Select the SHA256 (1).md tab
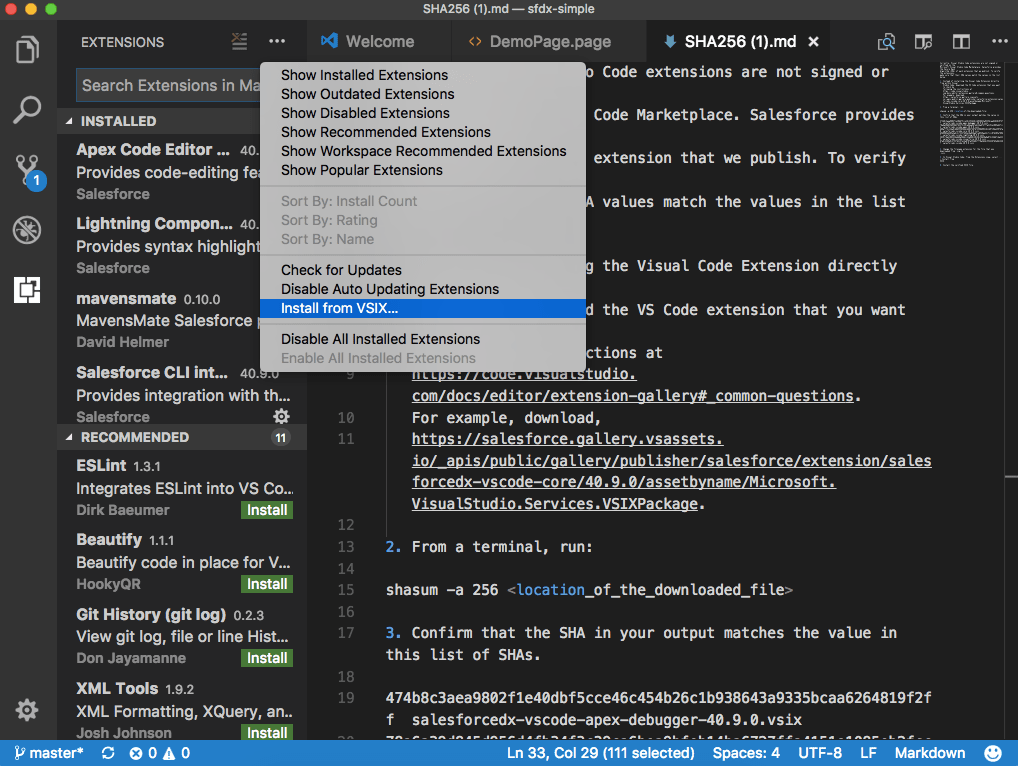The width and height of the screenshot is (1018, 766). pos(739,42)
